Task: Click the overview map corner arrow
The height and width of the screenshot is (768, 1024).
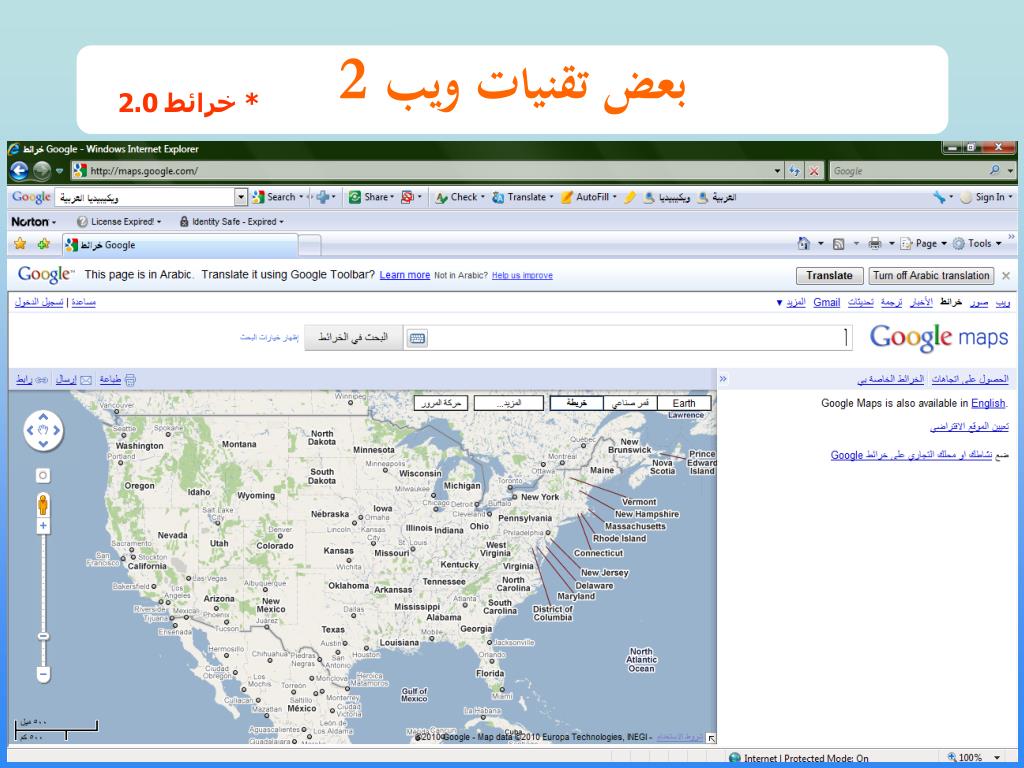Action: pos(711,738)
